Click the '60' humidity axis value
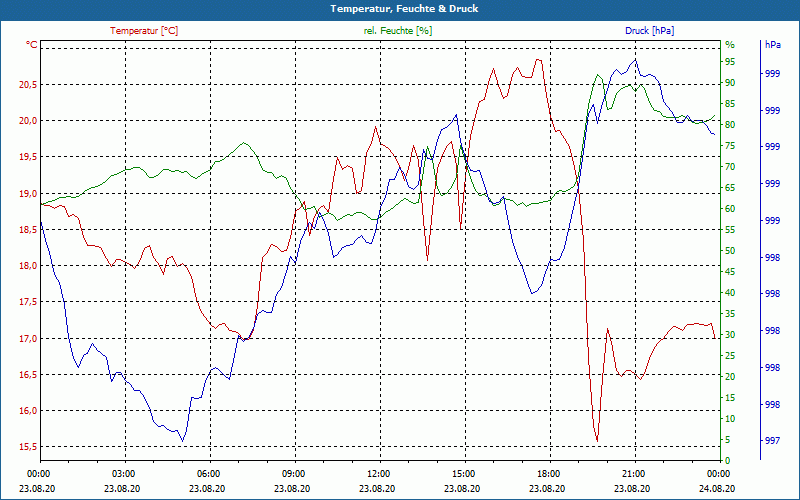The image size is (800, 500). pos(730,209)
